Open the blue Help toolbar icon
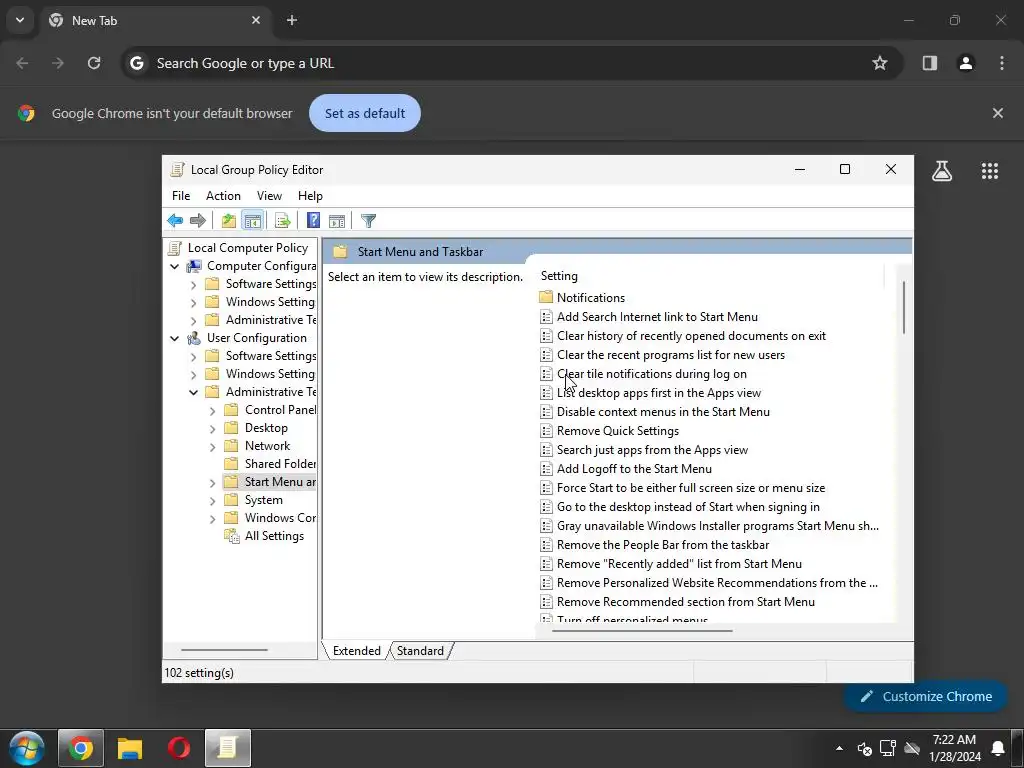Image resolution: width=1024 pixels, height=768 pixels. 313,221
